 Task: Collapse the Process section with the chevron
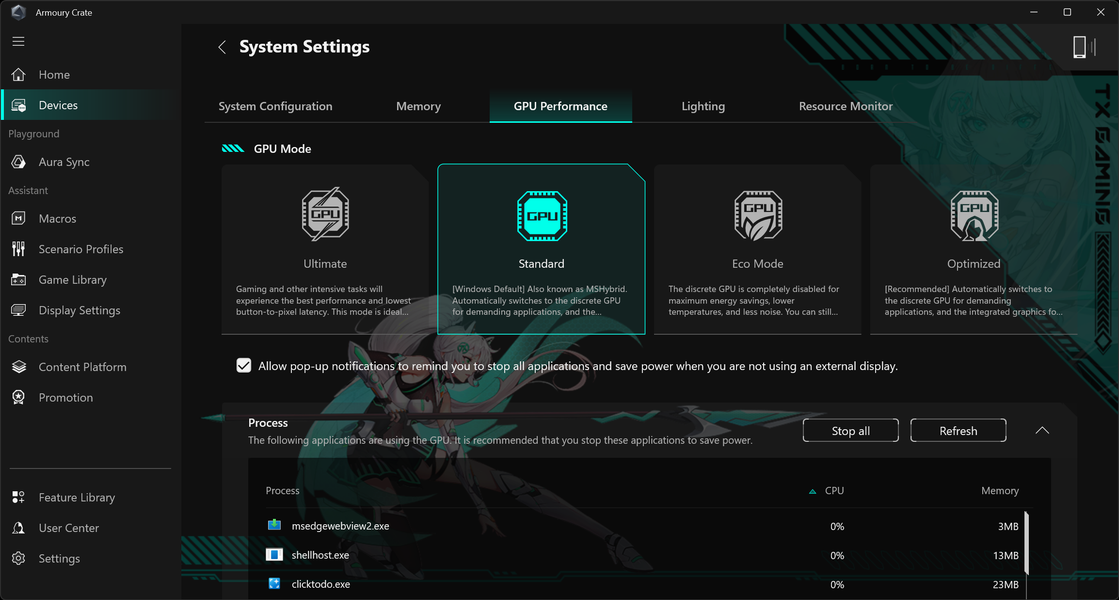tap(1042, 430)
